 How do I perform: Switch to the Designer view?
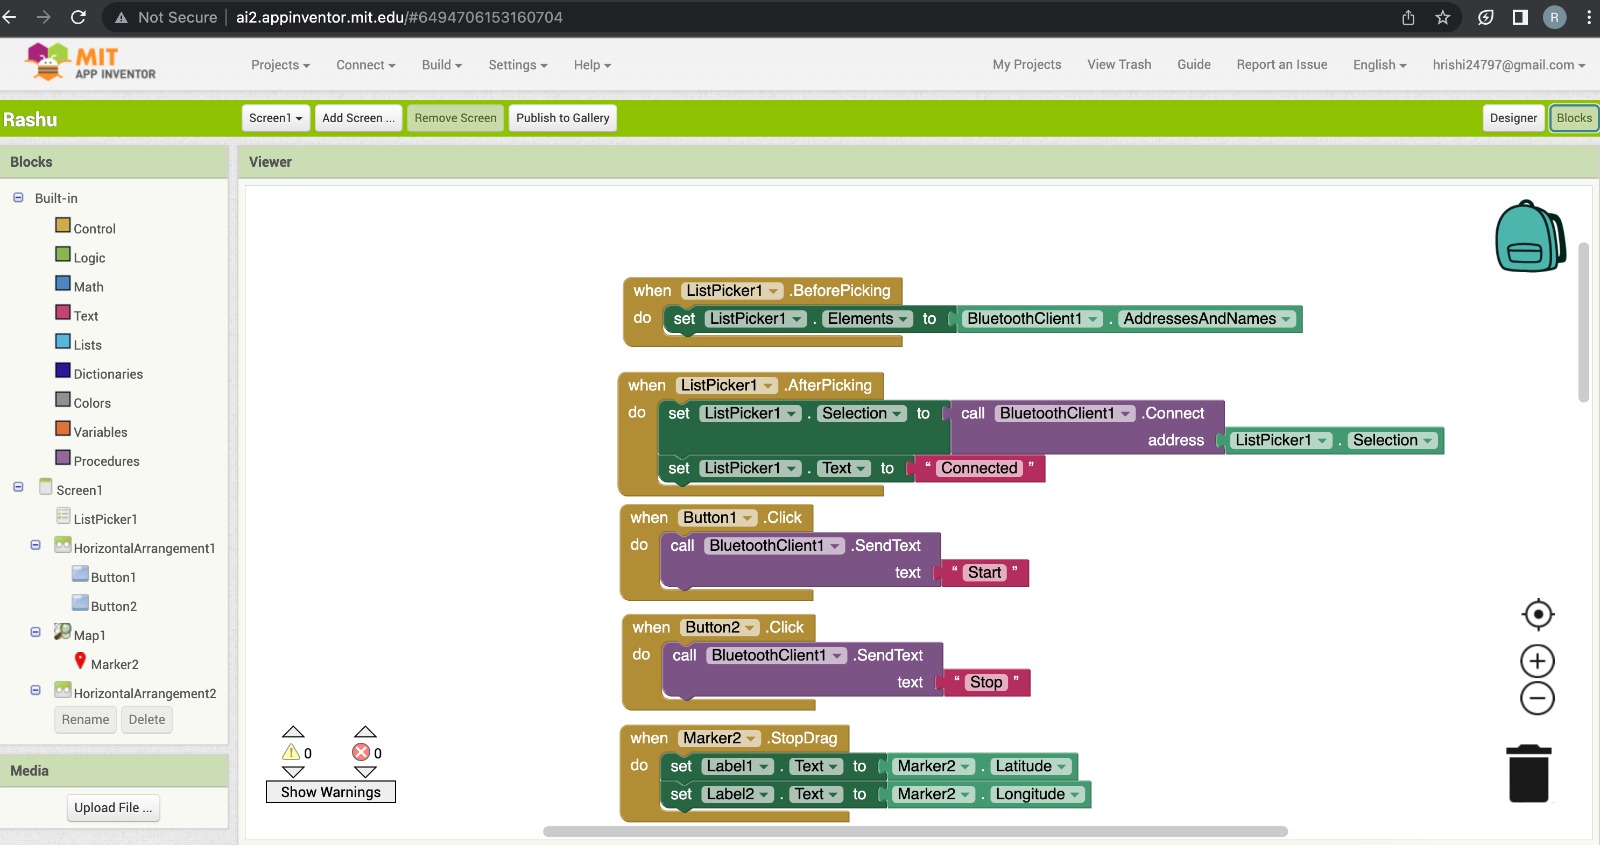(1513, 118)
